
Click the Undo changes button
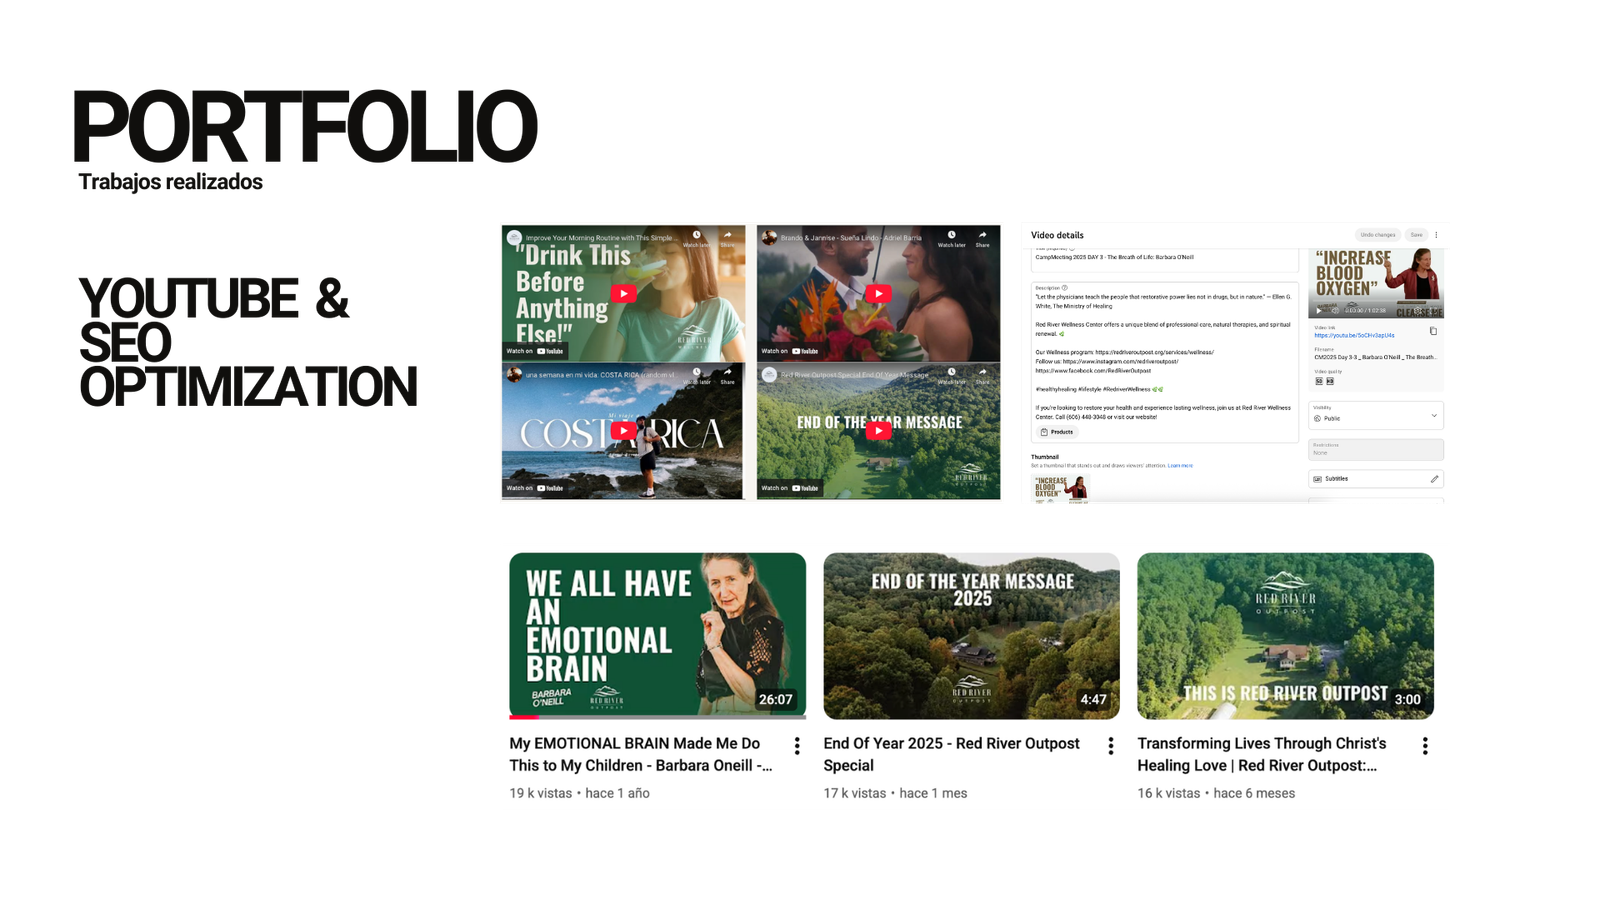1377,235
